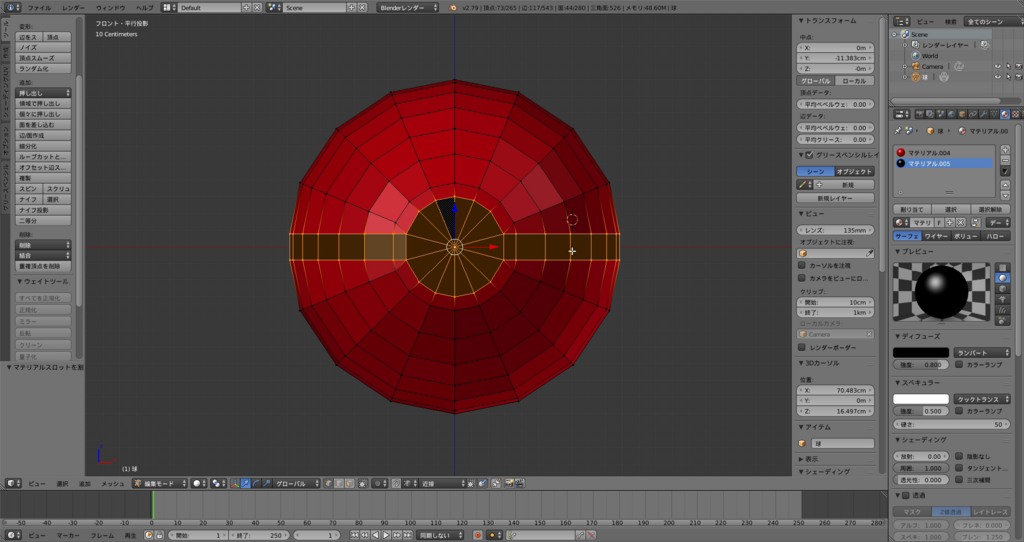Screen dimensions: 1024x542
Task: Open the メッシュ menu in 3D view header
Action: [112, 483]
